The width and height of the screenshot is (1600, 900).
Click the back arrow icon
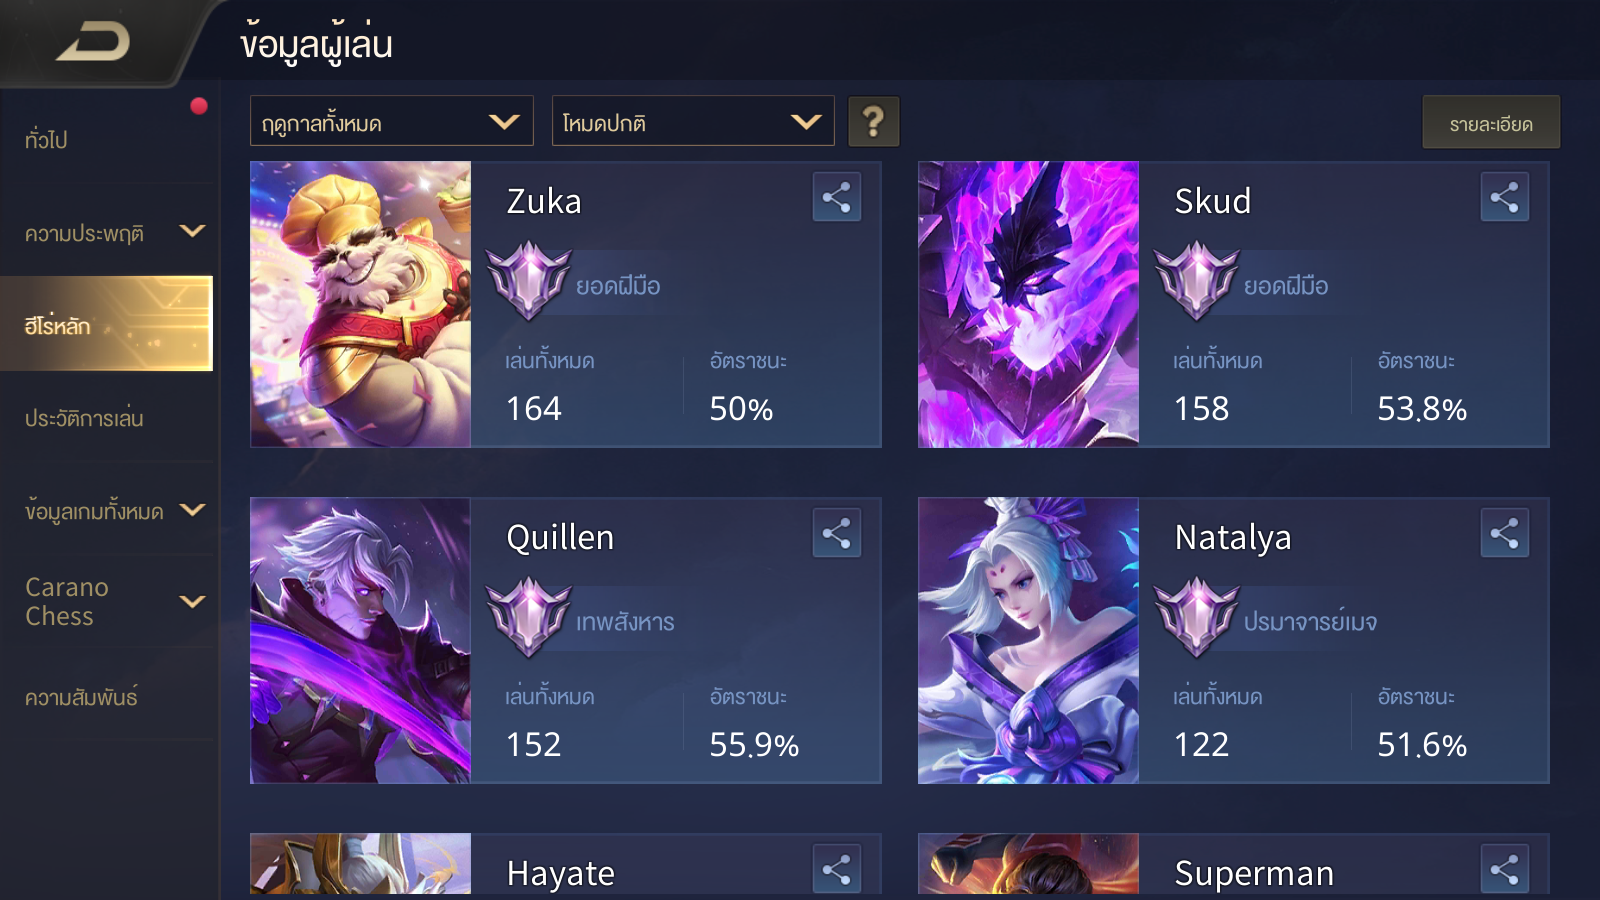(x=93, y=42)
